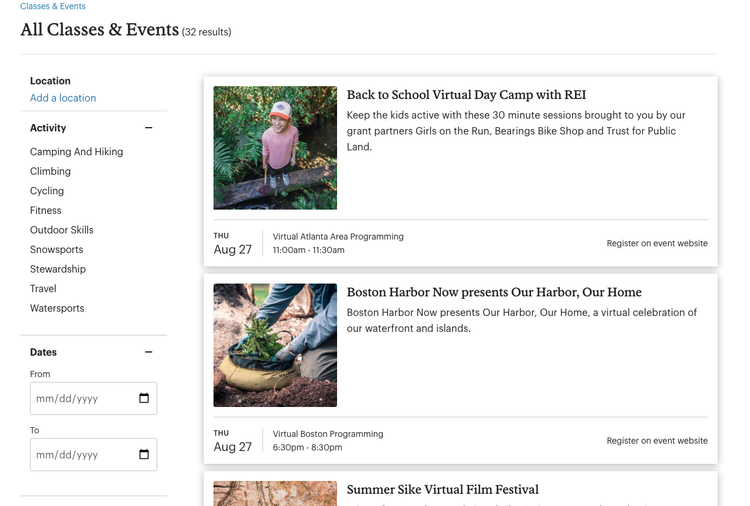
Task: Click the Back to School camp thumbnail image
Action: [x=275, y=148]
